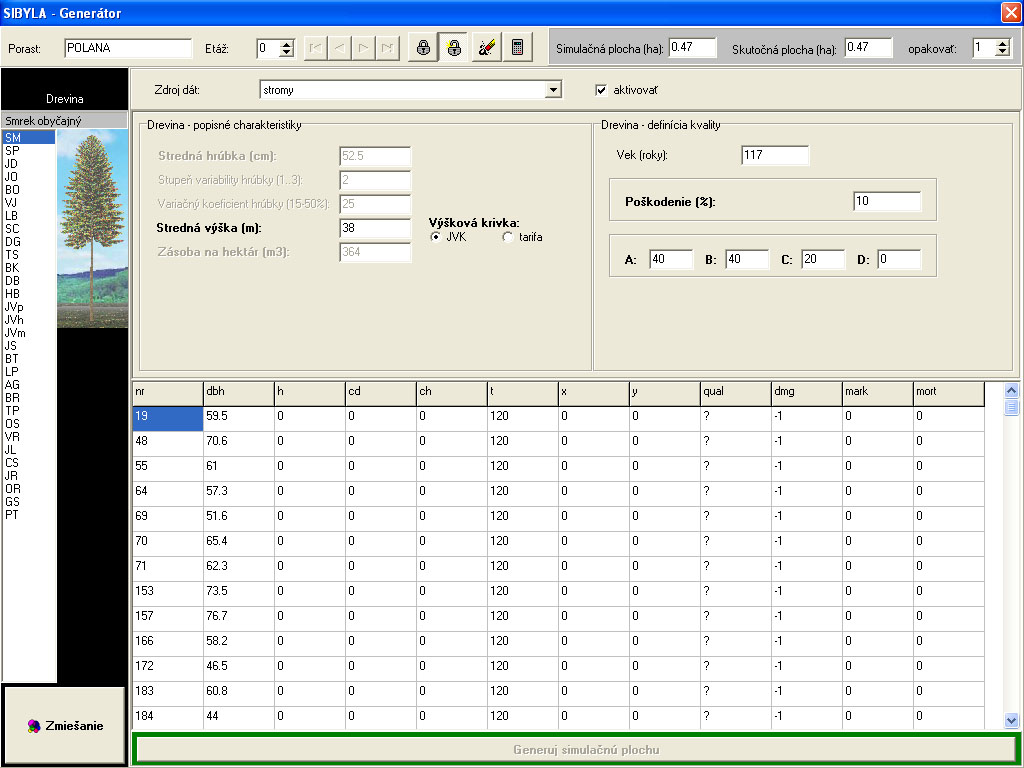Click the paintbrush clear icon in toolbar

click(x=486, y=48)
